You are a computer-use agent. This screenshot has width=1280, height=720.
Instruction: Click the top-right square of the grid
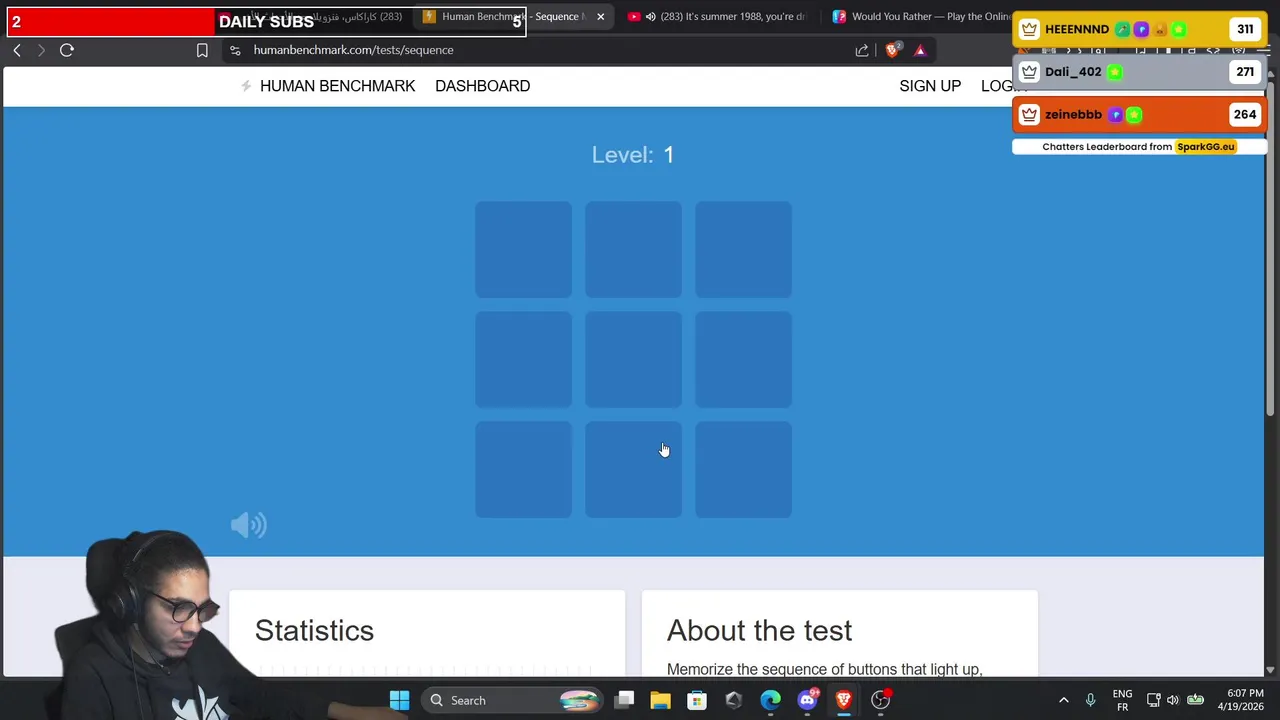tap(743, 250)
